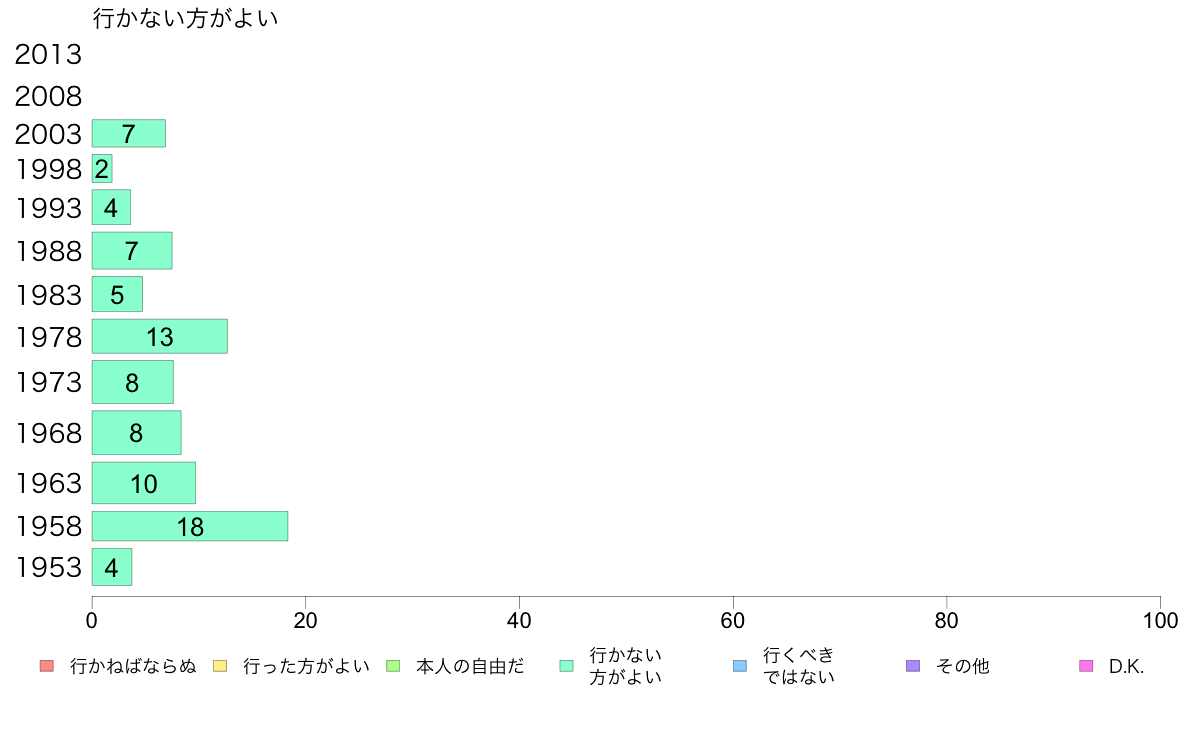
Task: Click the purple その他 legend swatch
Action: coord(913,666)
